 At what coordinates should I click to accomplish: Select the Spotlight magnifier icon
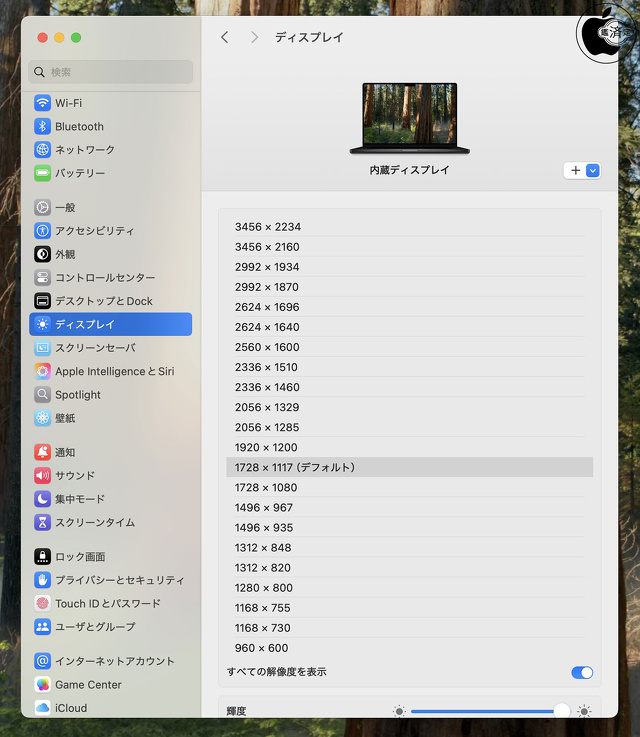point(42,395)
